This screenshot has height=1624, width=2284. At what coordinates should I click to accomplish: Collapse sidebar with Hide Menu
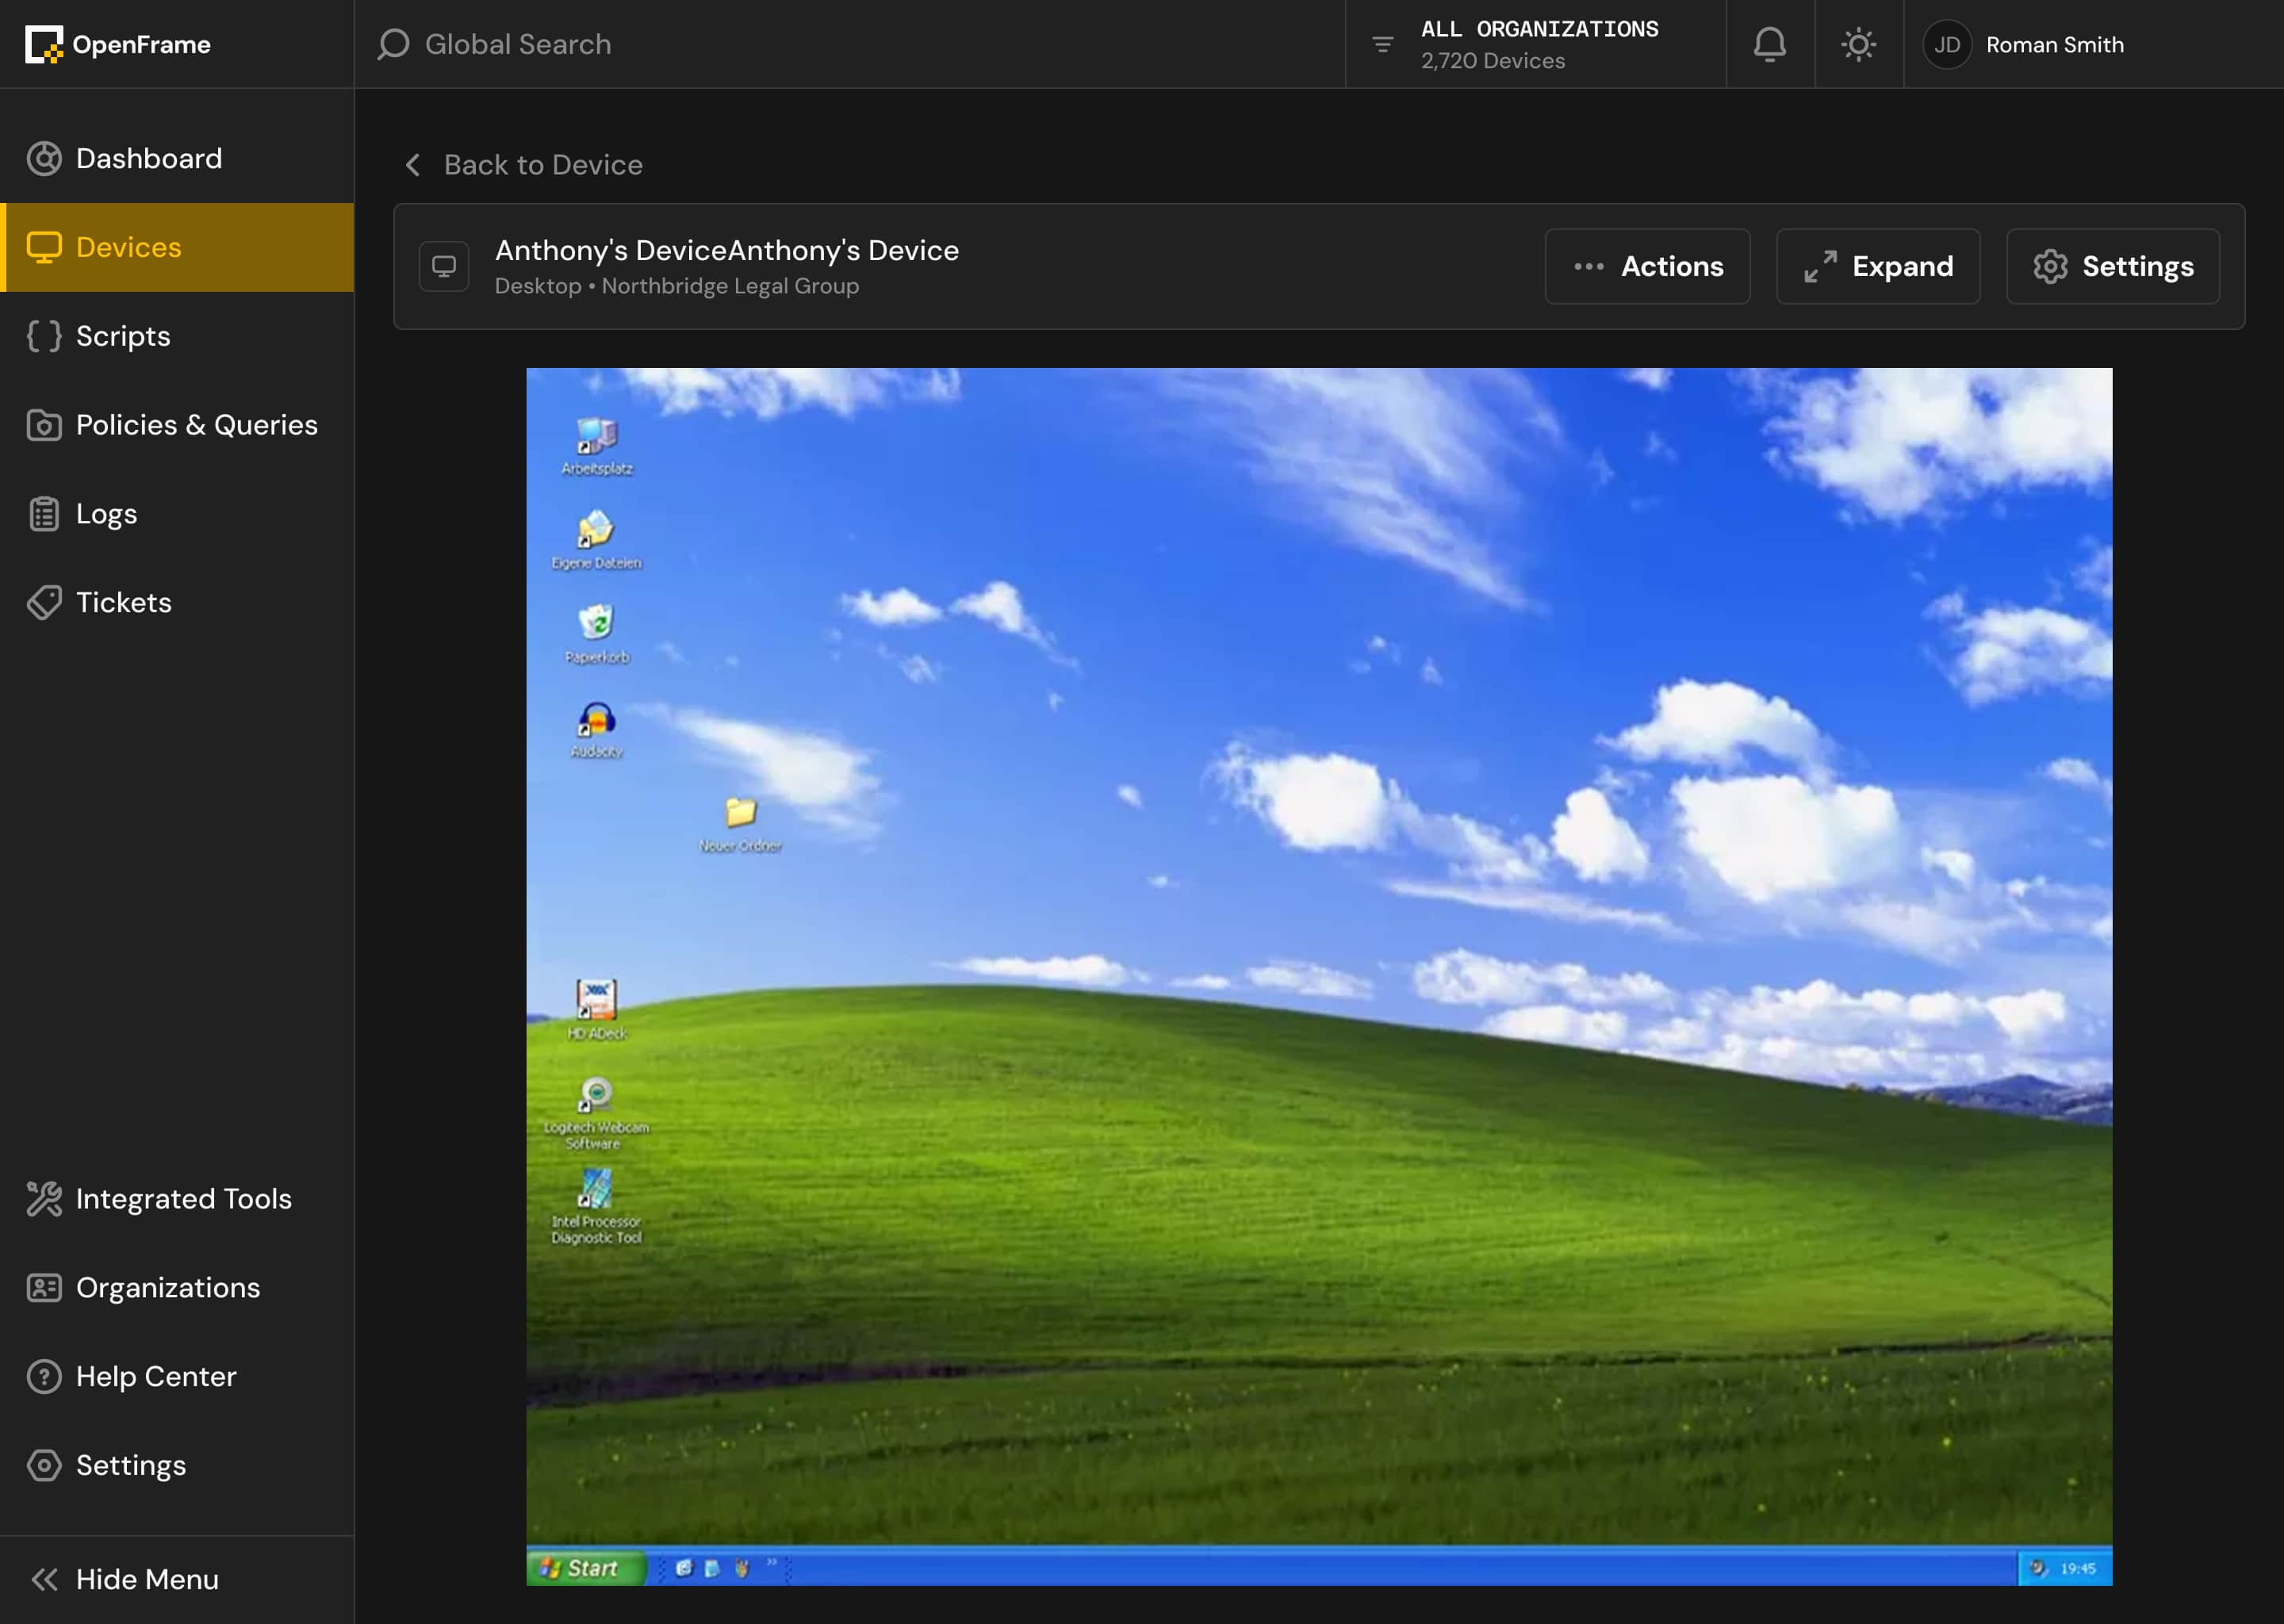(177, 1579)
